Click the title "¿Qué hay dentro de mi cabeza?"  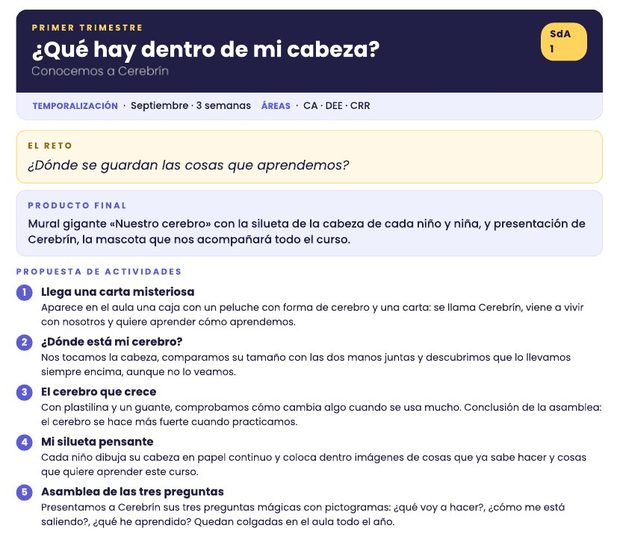[206, 49]
